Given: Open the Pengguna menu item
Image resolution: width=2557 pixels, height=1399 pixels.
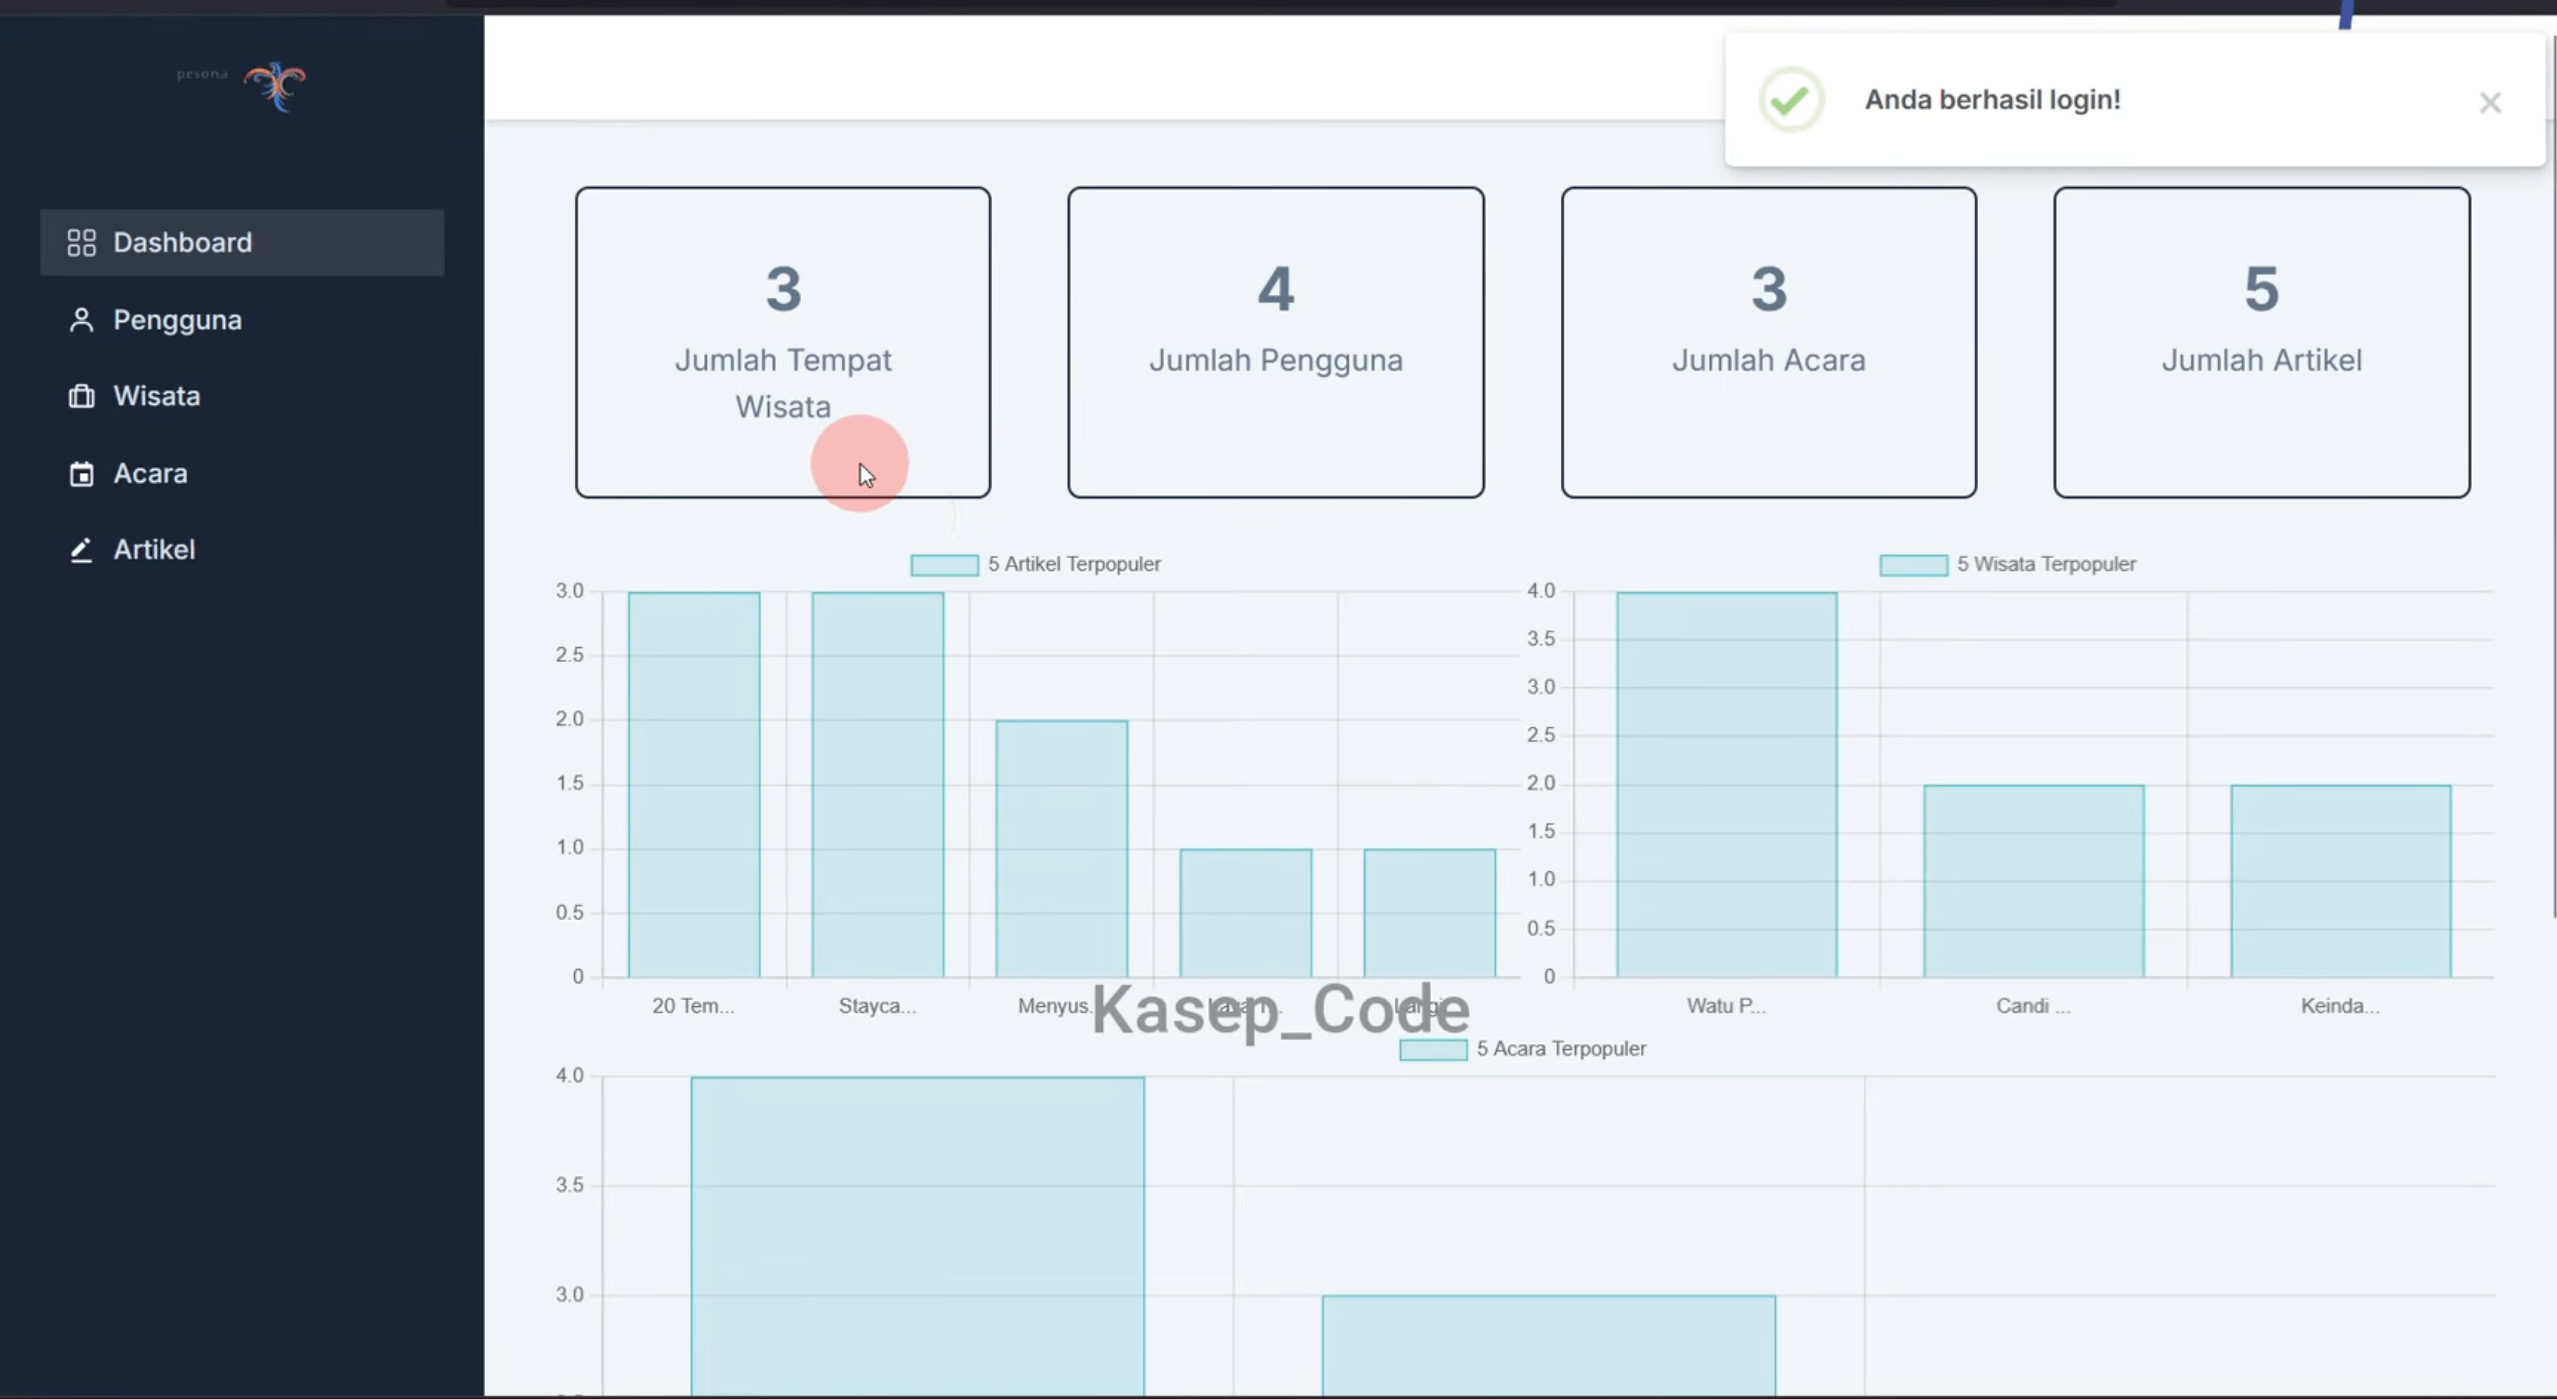Looking at the screenshot, I should (242, 320).
